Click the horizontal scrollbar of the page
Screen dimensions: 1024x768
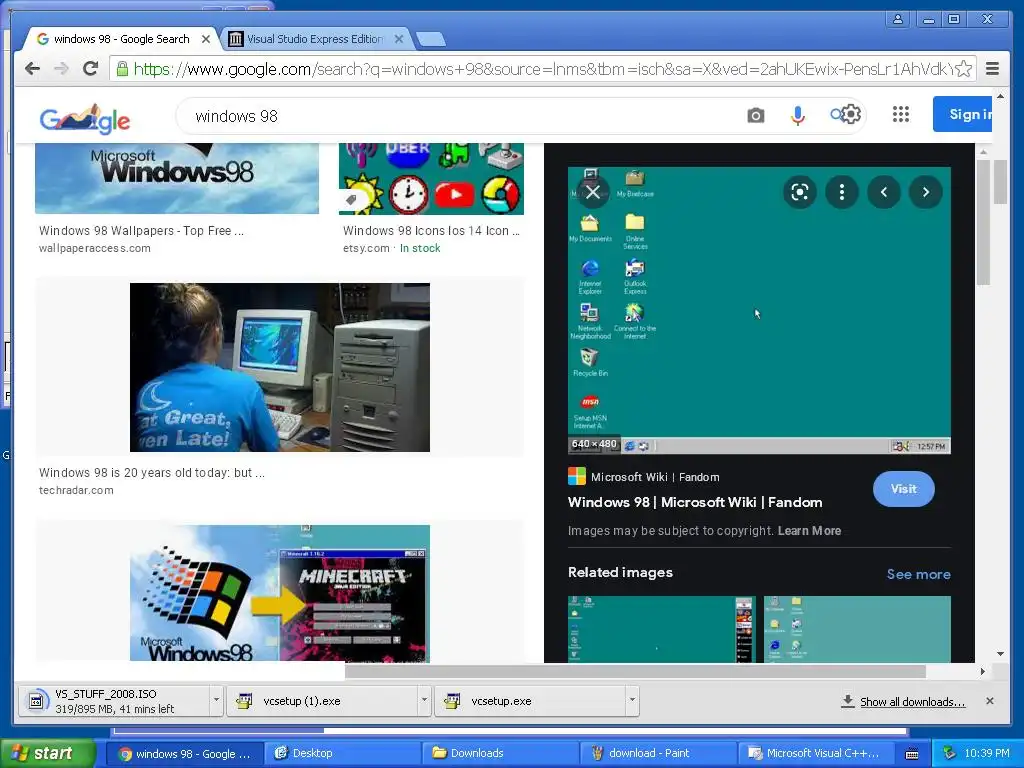click(635, 671)
